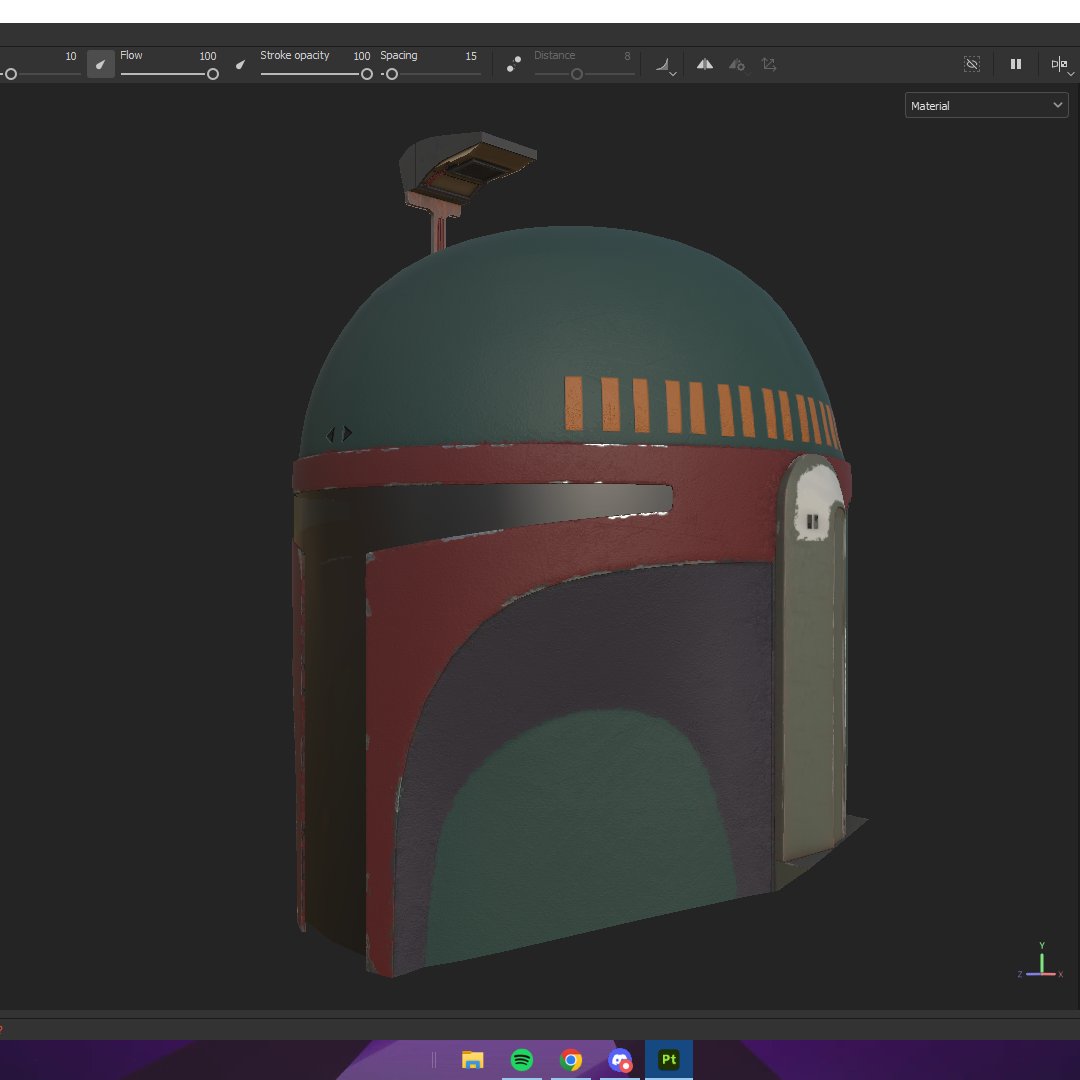
Task: Open symmetry settings icon
Action: click(x=737, y=65)
